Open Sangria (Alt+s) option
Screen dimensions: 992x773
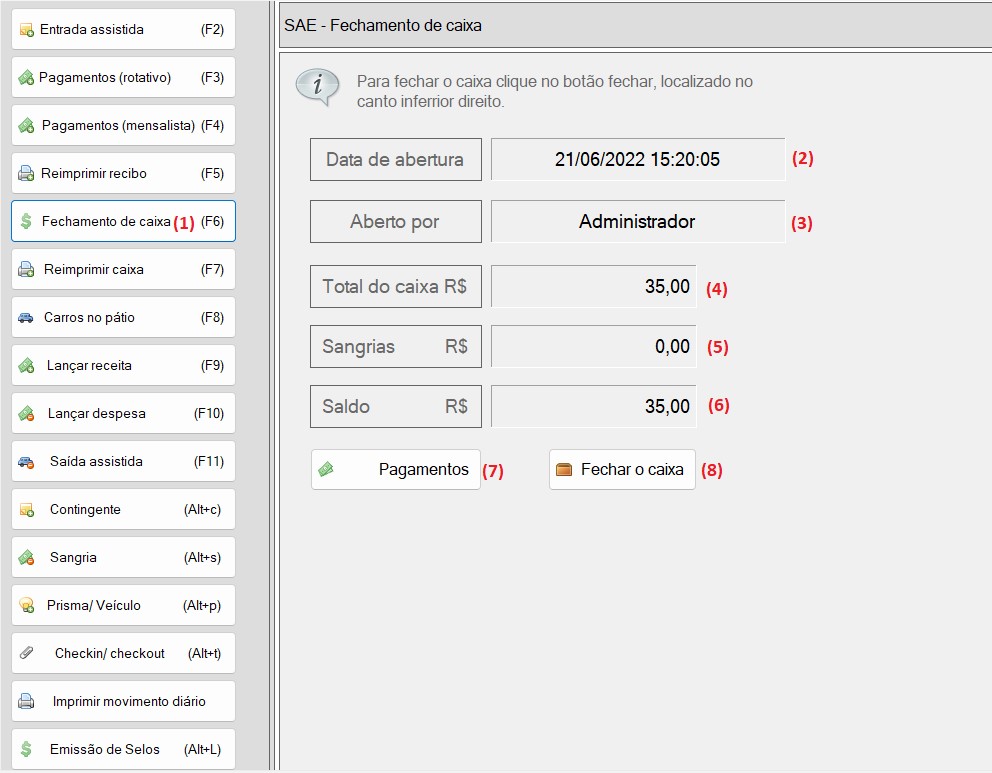coord(123,557)
